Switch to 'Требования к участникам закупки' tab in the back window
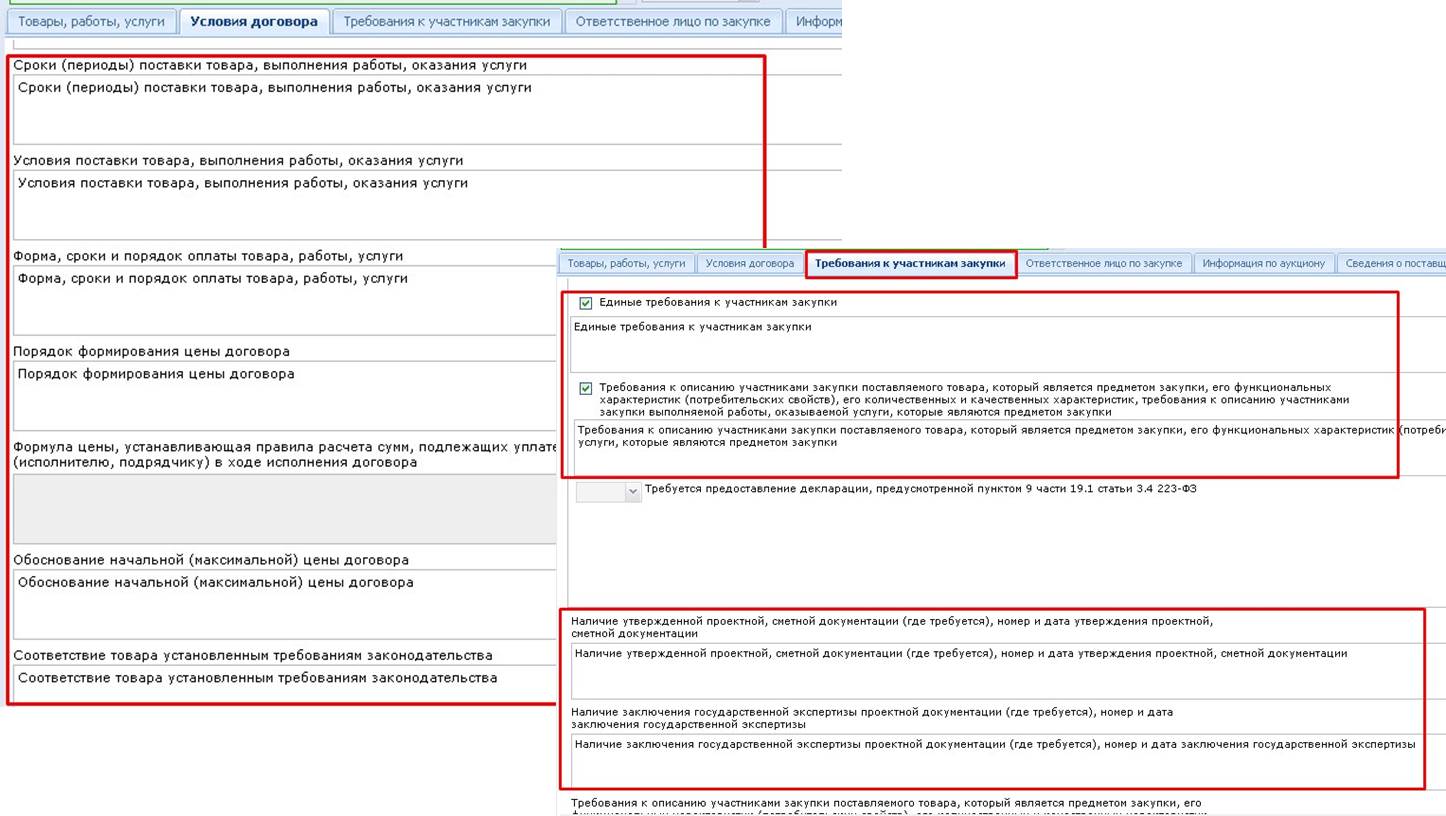 [x=446, y=21]
